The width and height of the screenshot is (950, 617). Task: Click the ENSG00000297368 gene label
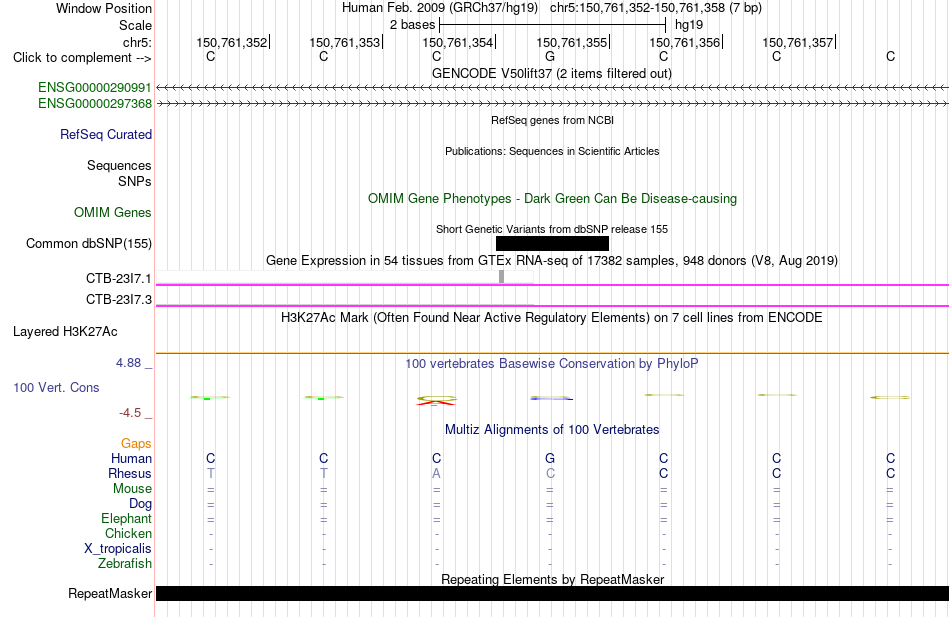[95, 104]
